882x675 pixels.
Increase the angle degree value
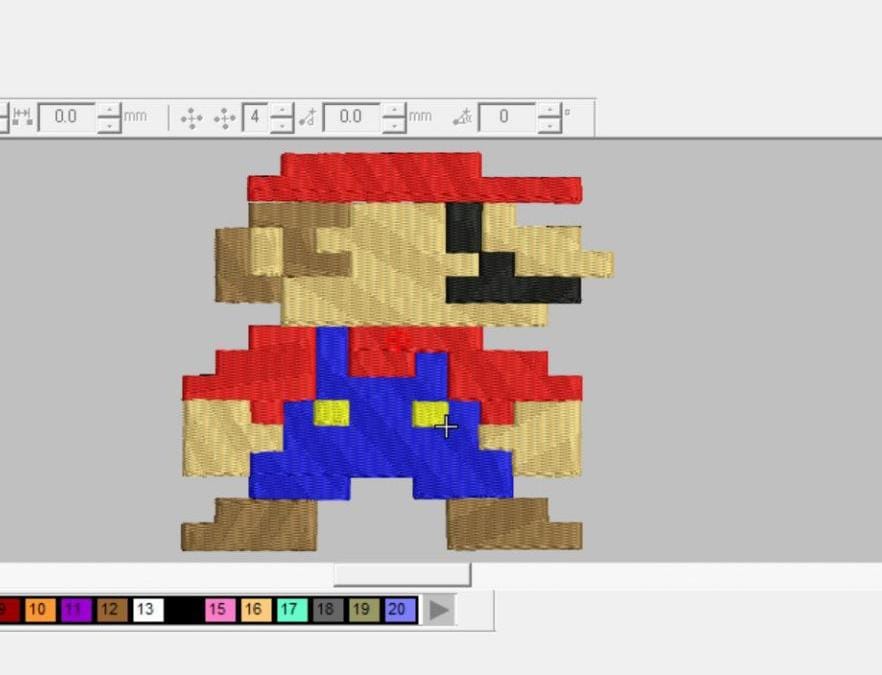click(549, 110)
